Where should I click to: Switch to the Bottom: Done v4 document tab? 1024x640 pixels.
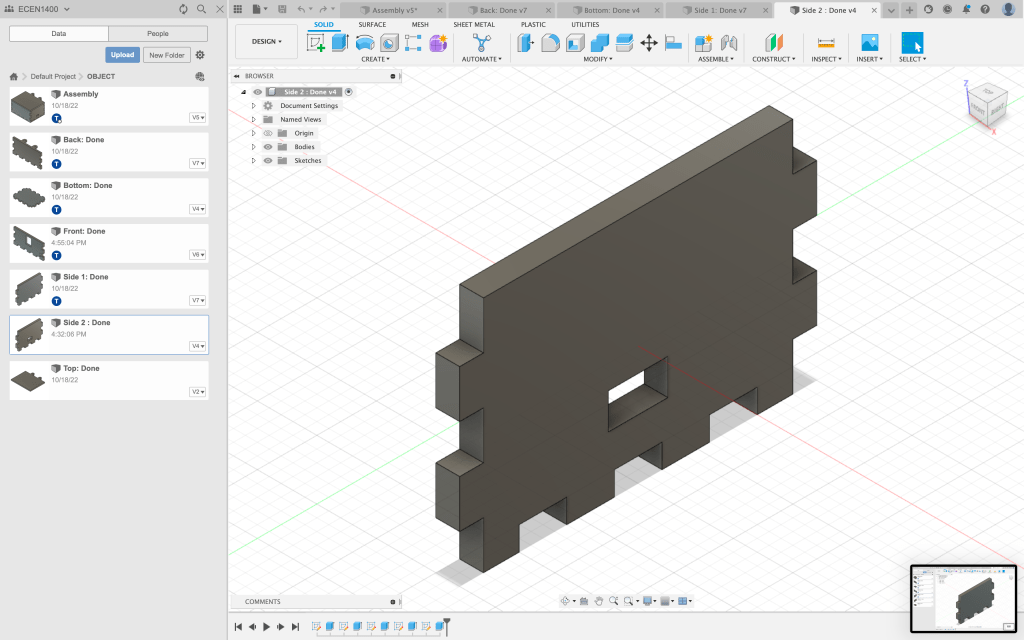(611, 10)
